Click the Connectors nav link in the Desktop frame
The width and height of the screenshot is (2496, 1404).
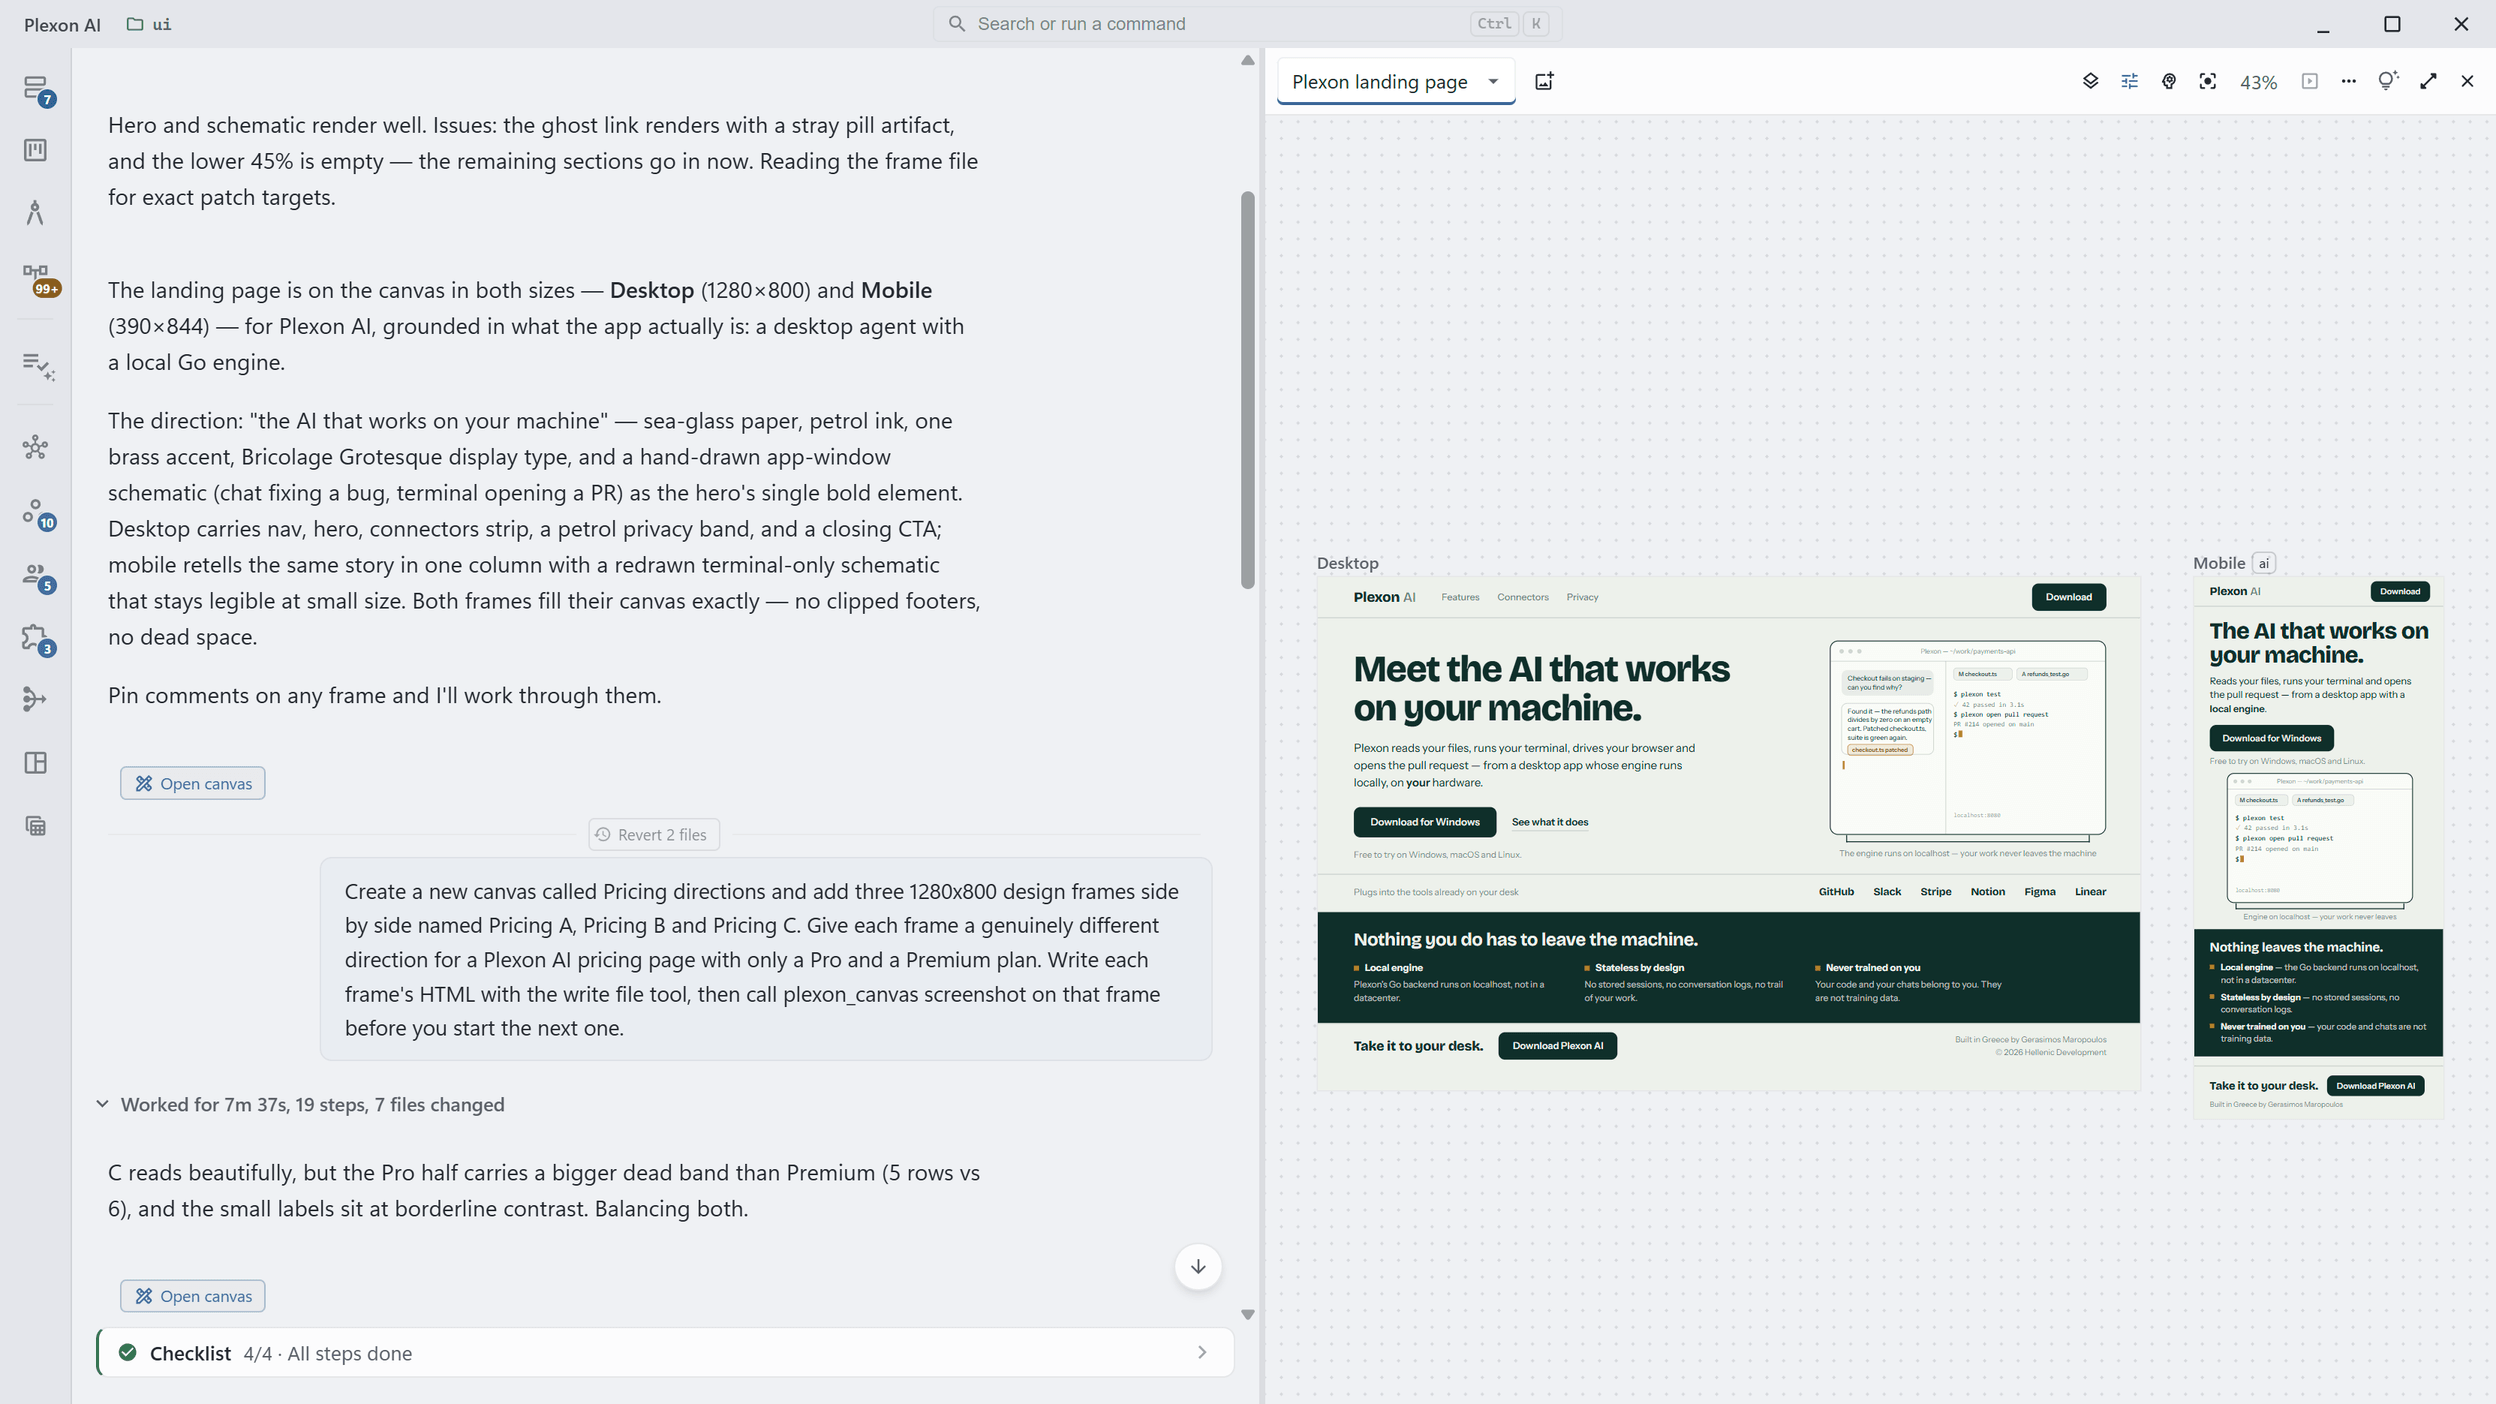click(1522, 597)
